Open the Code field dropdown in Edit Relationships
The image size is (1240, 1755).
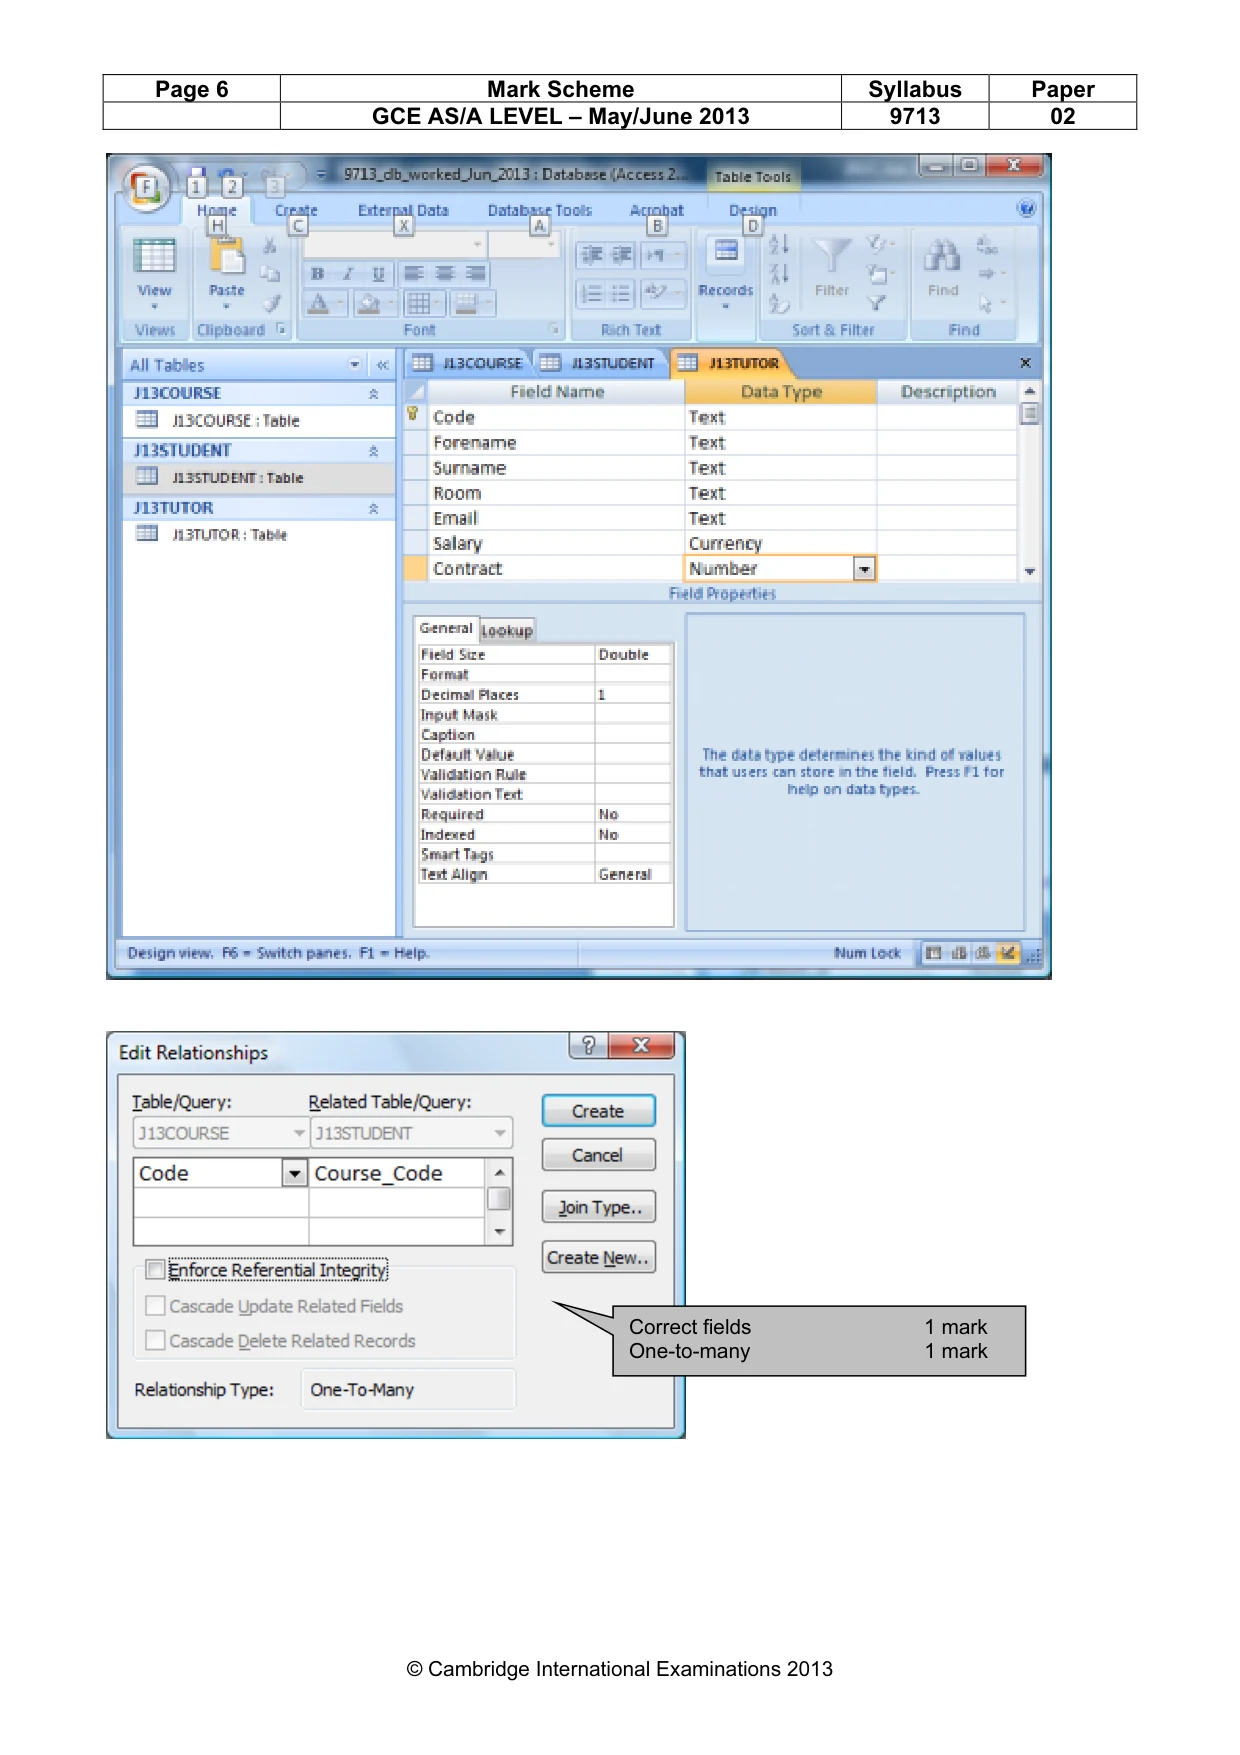295,1173
